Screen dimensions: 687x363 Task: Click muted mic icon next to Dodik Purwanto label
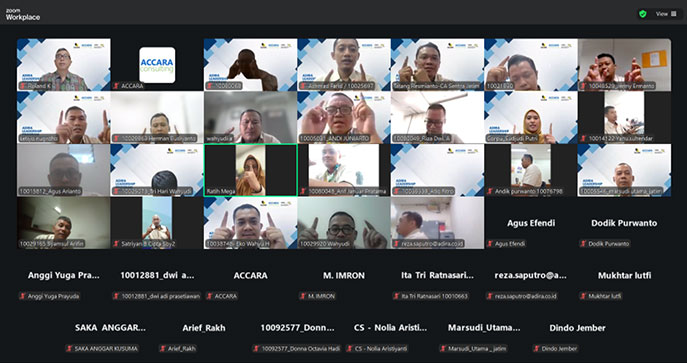click(583, 244)
